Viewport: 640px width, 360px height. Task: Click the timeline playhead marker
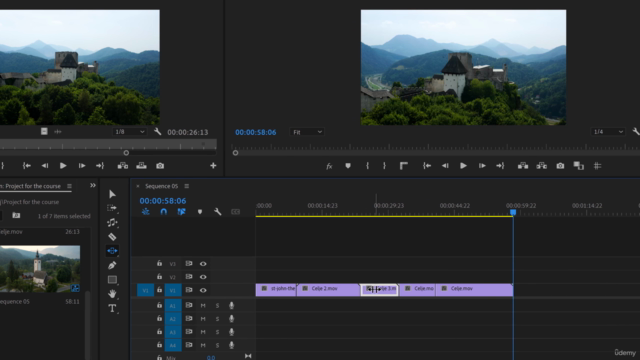[513, 212]
